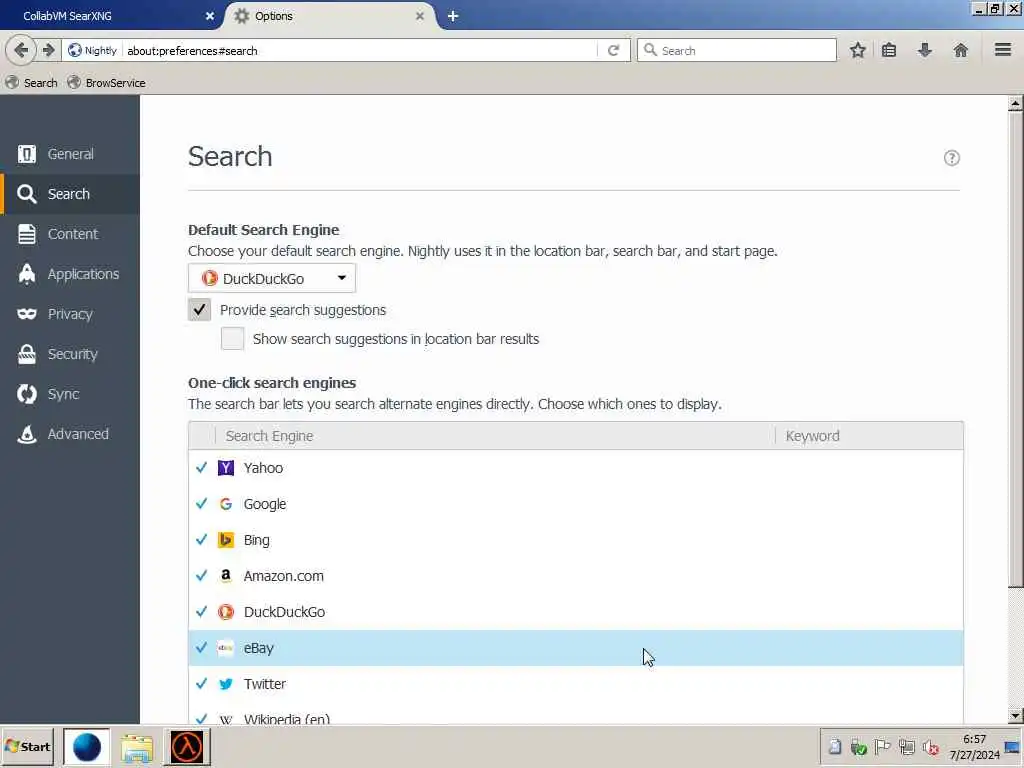Open the Sync preferences section
Viewport: 1024px width, 768px height.
pyautogui.click(x=70, y=394)
